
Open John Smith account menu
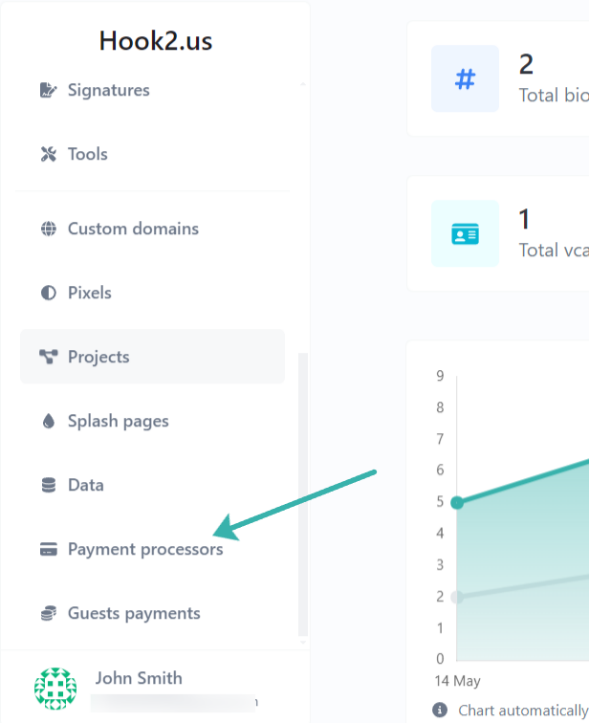point(155,688)
